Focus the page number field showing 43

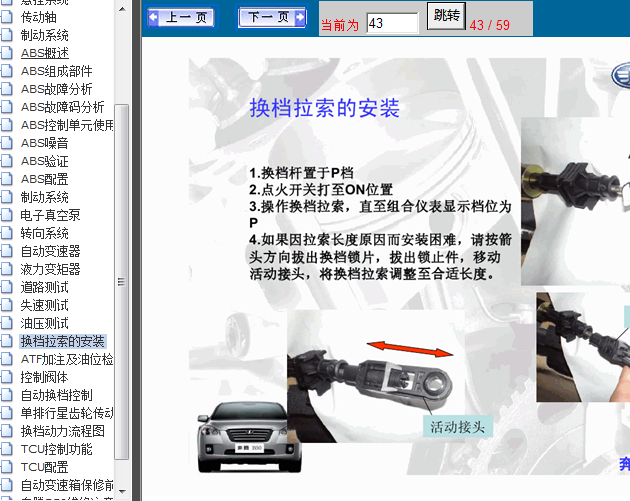click(392, 23)
